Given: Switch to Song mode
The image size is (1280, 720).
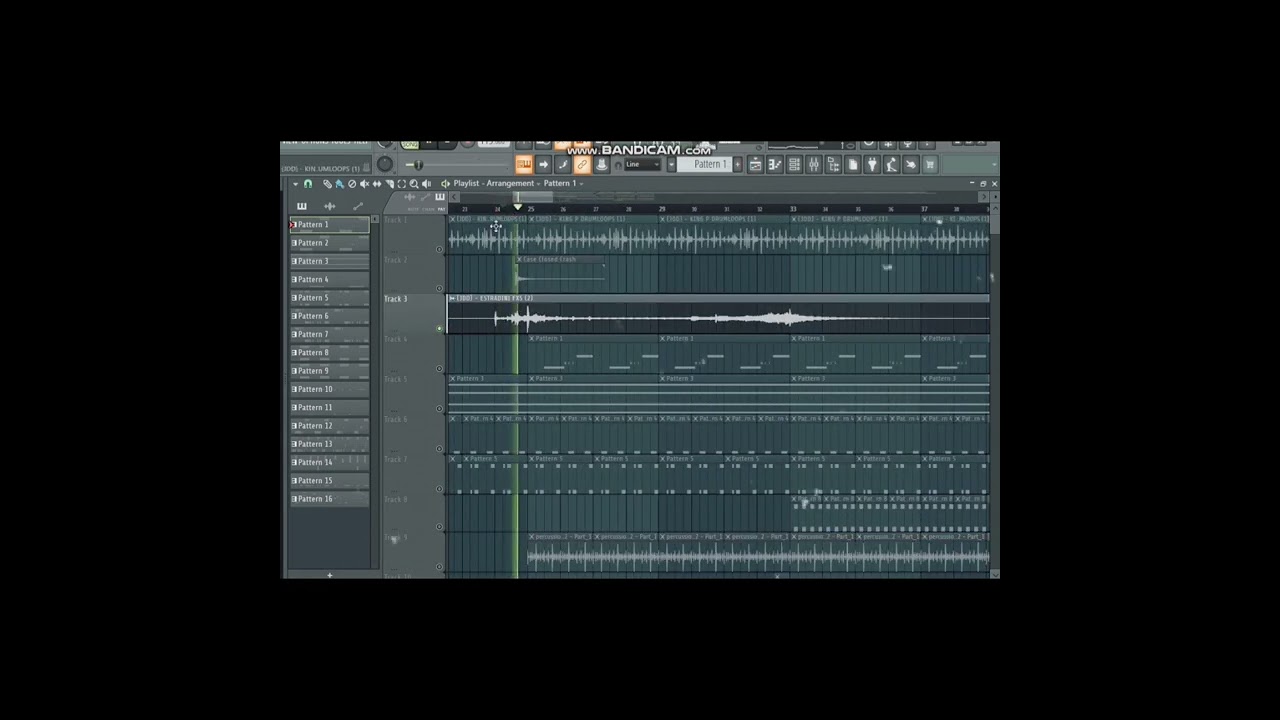Looking at the screenshot, I should point(410,146).
